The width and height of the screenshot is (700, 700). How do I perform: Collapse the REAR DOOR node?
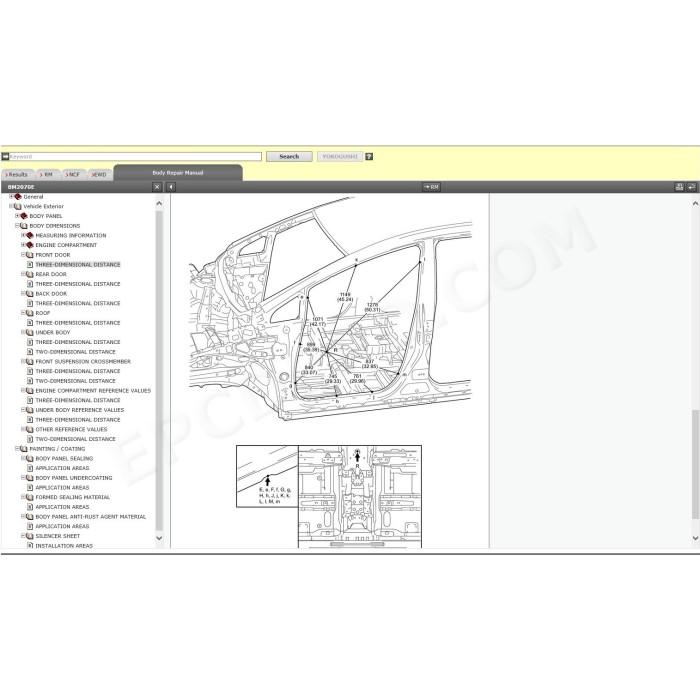(x=23, y=274)
